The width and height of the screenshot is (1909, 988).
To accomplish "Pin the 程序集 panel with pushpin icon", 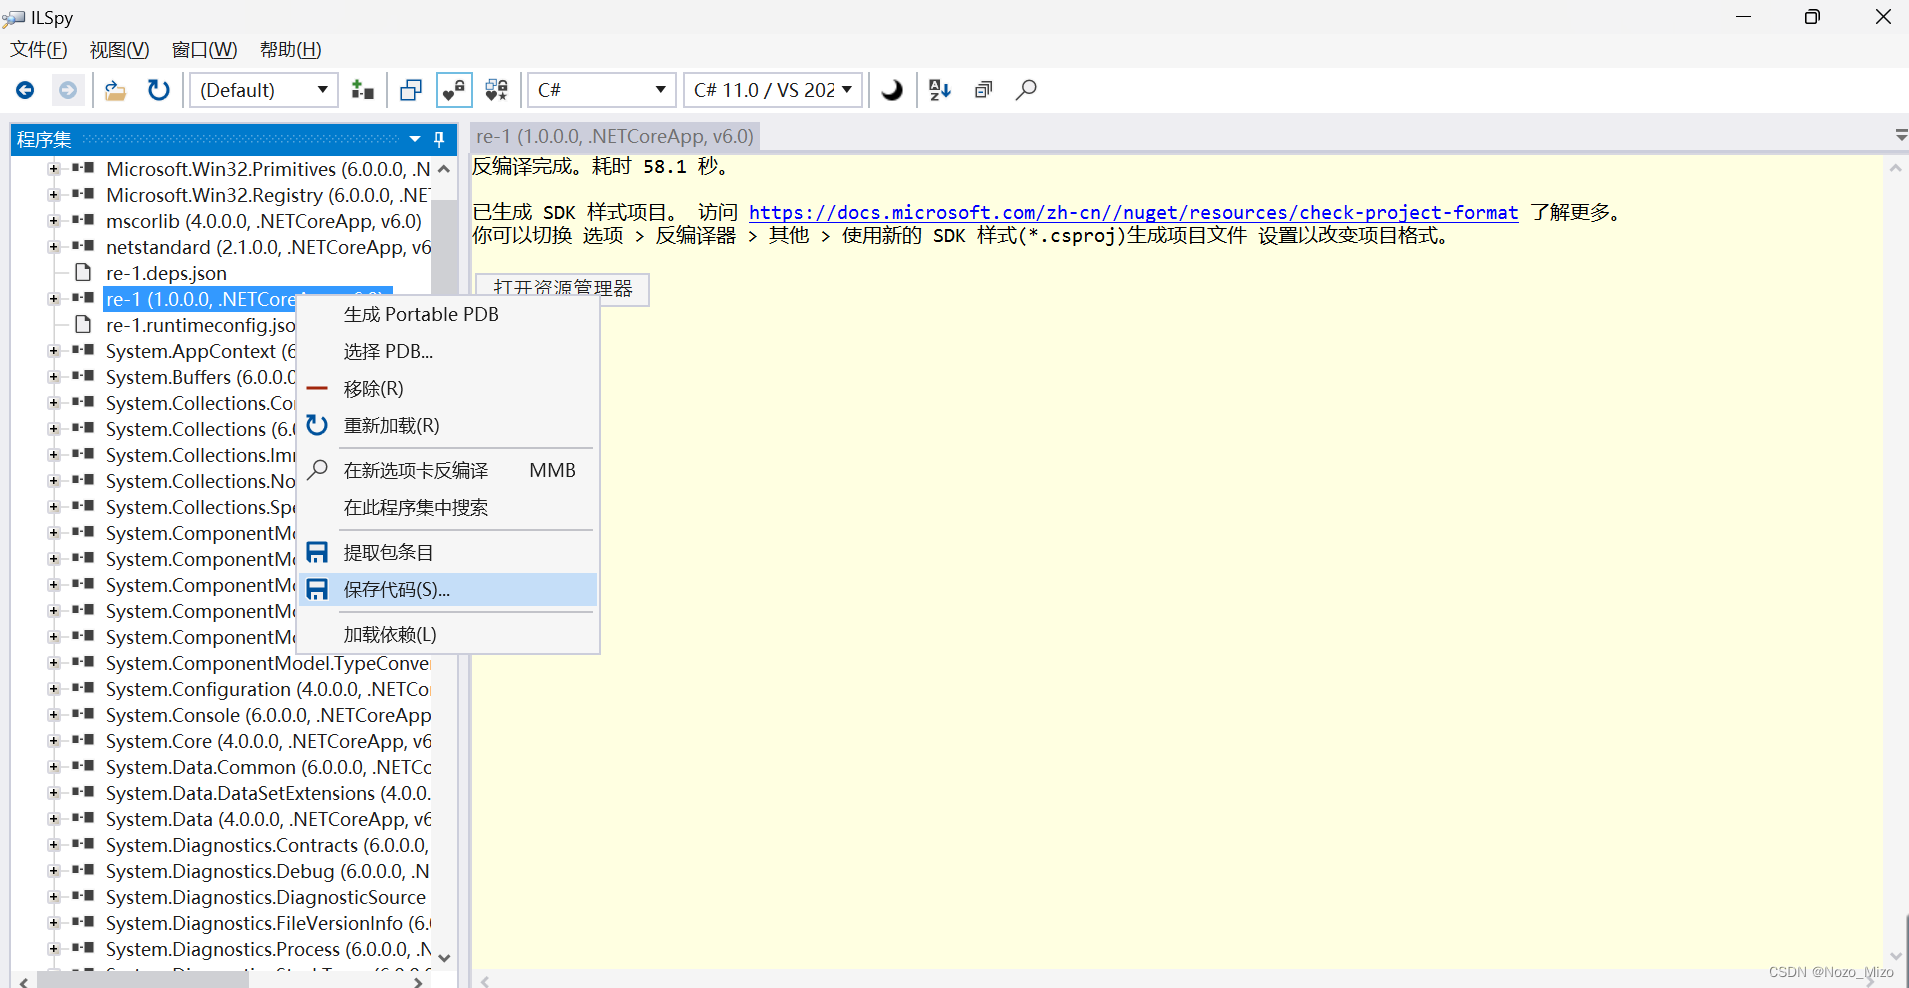I will 439,139.
